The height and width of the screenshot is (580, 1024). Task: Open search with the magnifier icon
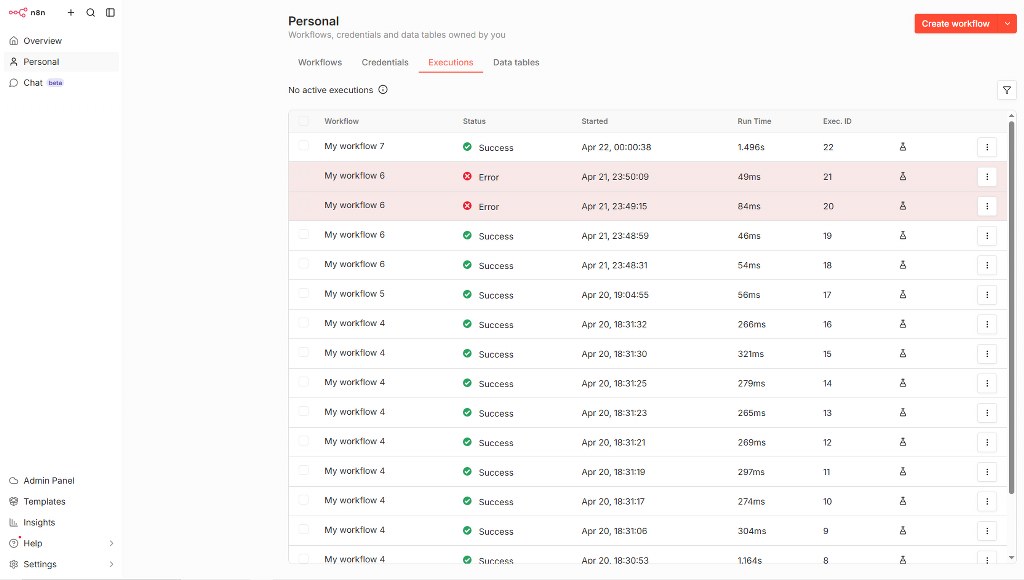[x=91, y=12]
